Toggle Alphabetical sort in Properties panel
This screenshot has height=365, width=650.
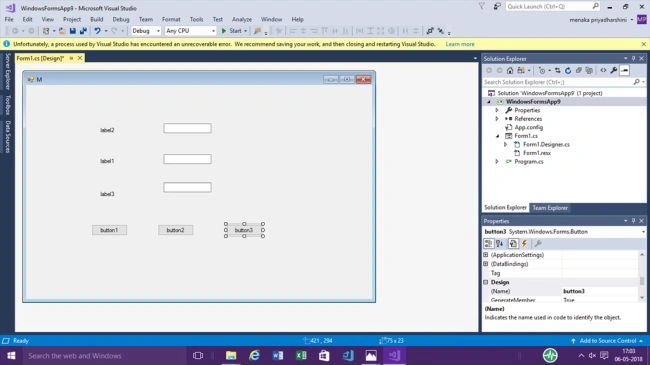click(500, 243)
